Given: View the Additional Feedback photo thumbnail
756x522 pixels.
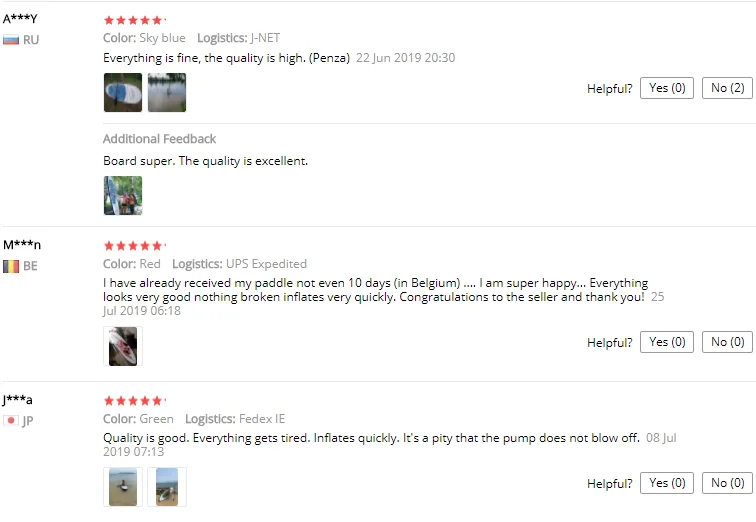Looking at the screenshot, I should pos(123,195).
